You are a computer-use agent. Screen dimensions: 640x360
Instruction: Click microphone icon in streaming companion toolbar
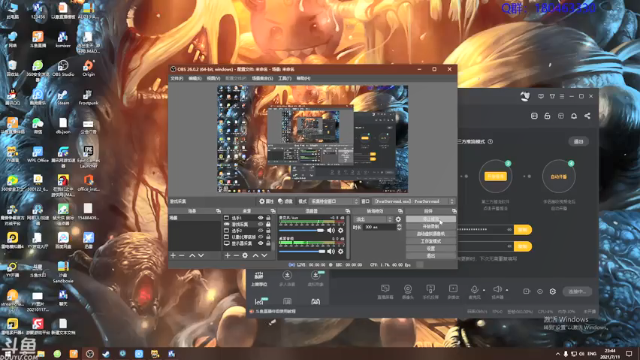tap(474, 291)
